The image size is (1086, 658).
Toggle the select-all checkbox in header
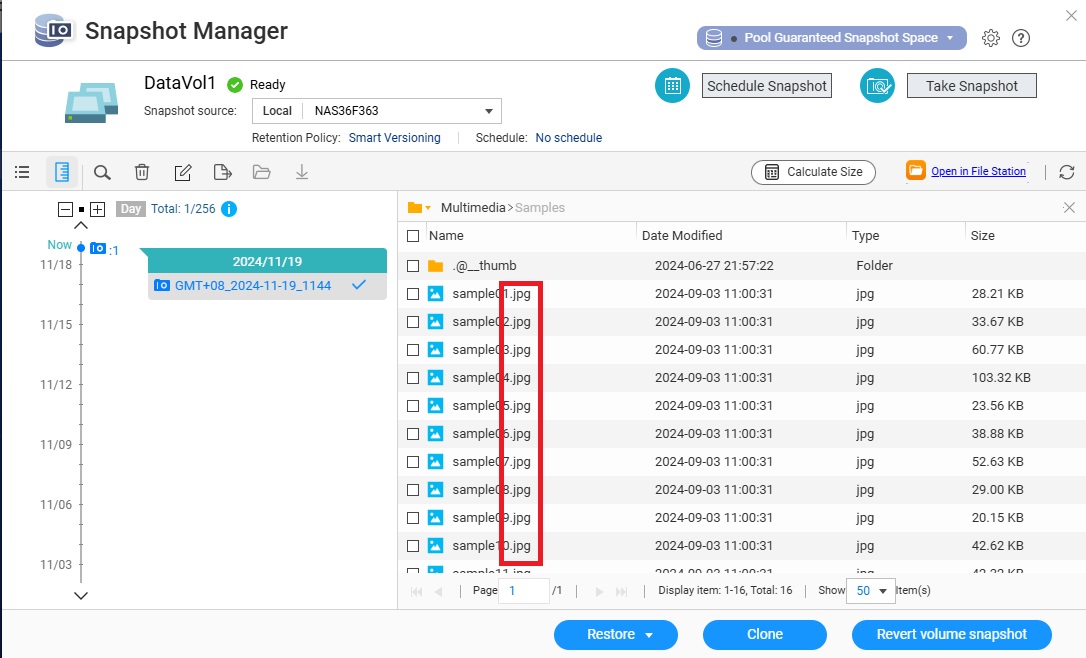coord(413,236)
